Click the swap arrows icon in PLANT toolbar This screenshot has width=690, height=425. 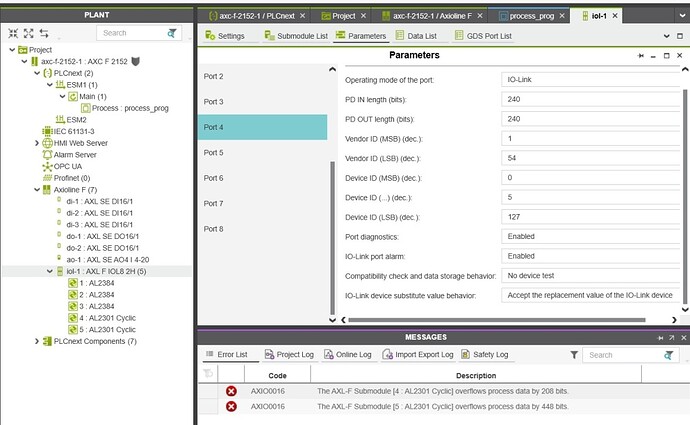[x=44, y=33]
